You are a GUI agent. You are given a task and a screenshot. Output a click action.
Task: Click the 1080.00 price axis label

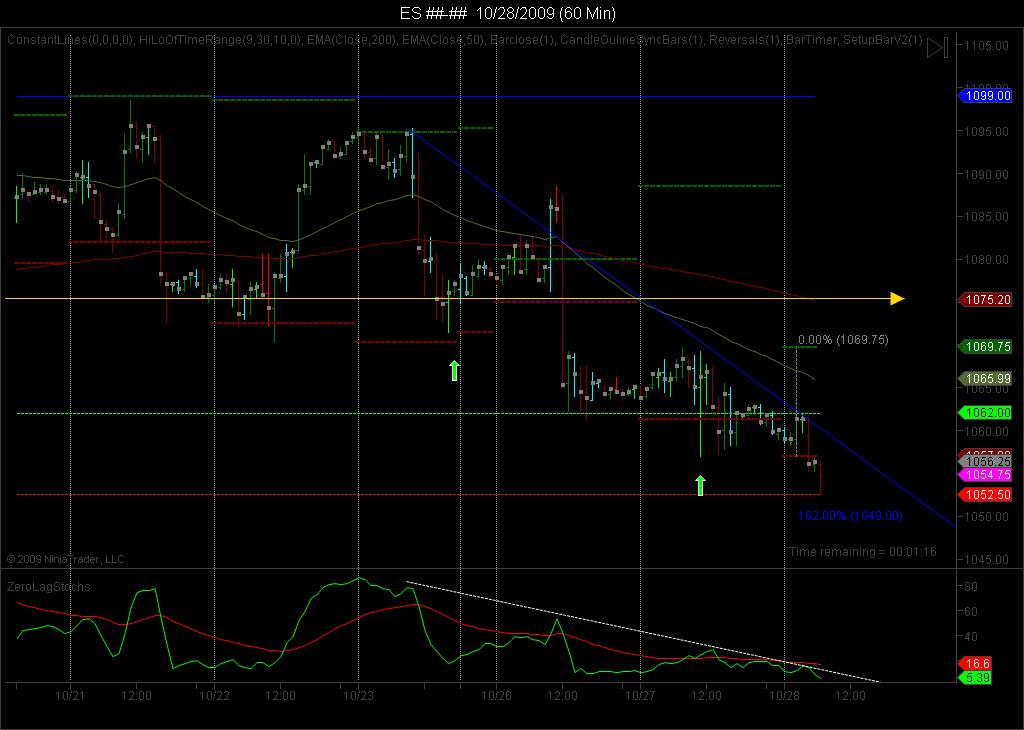click(x=986, y=260)
